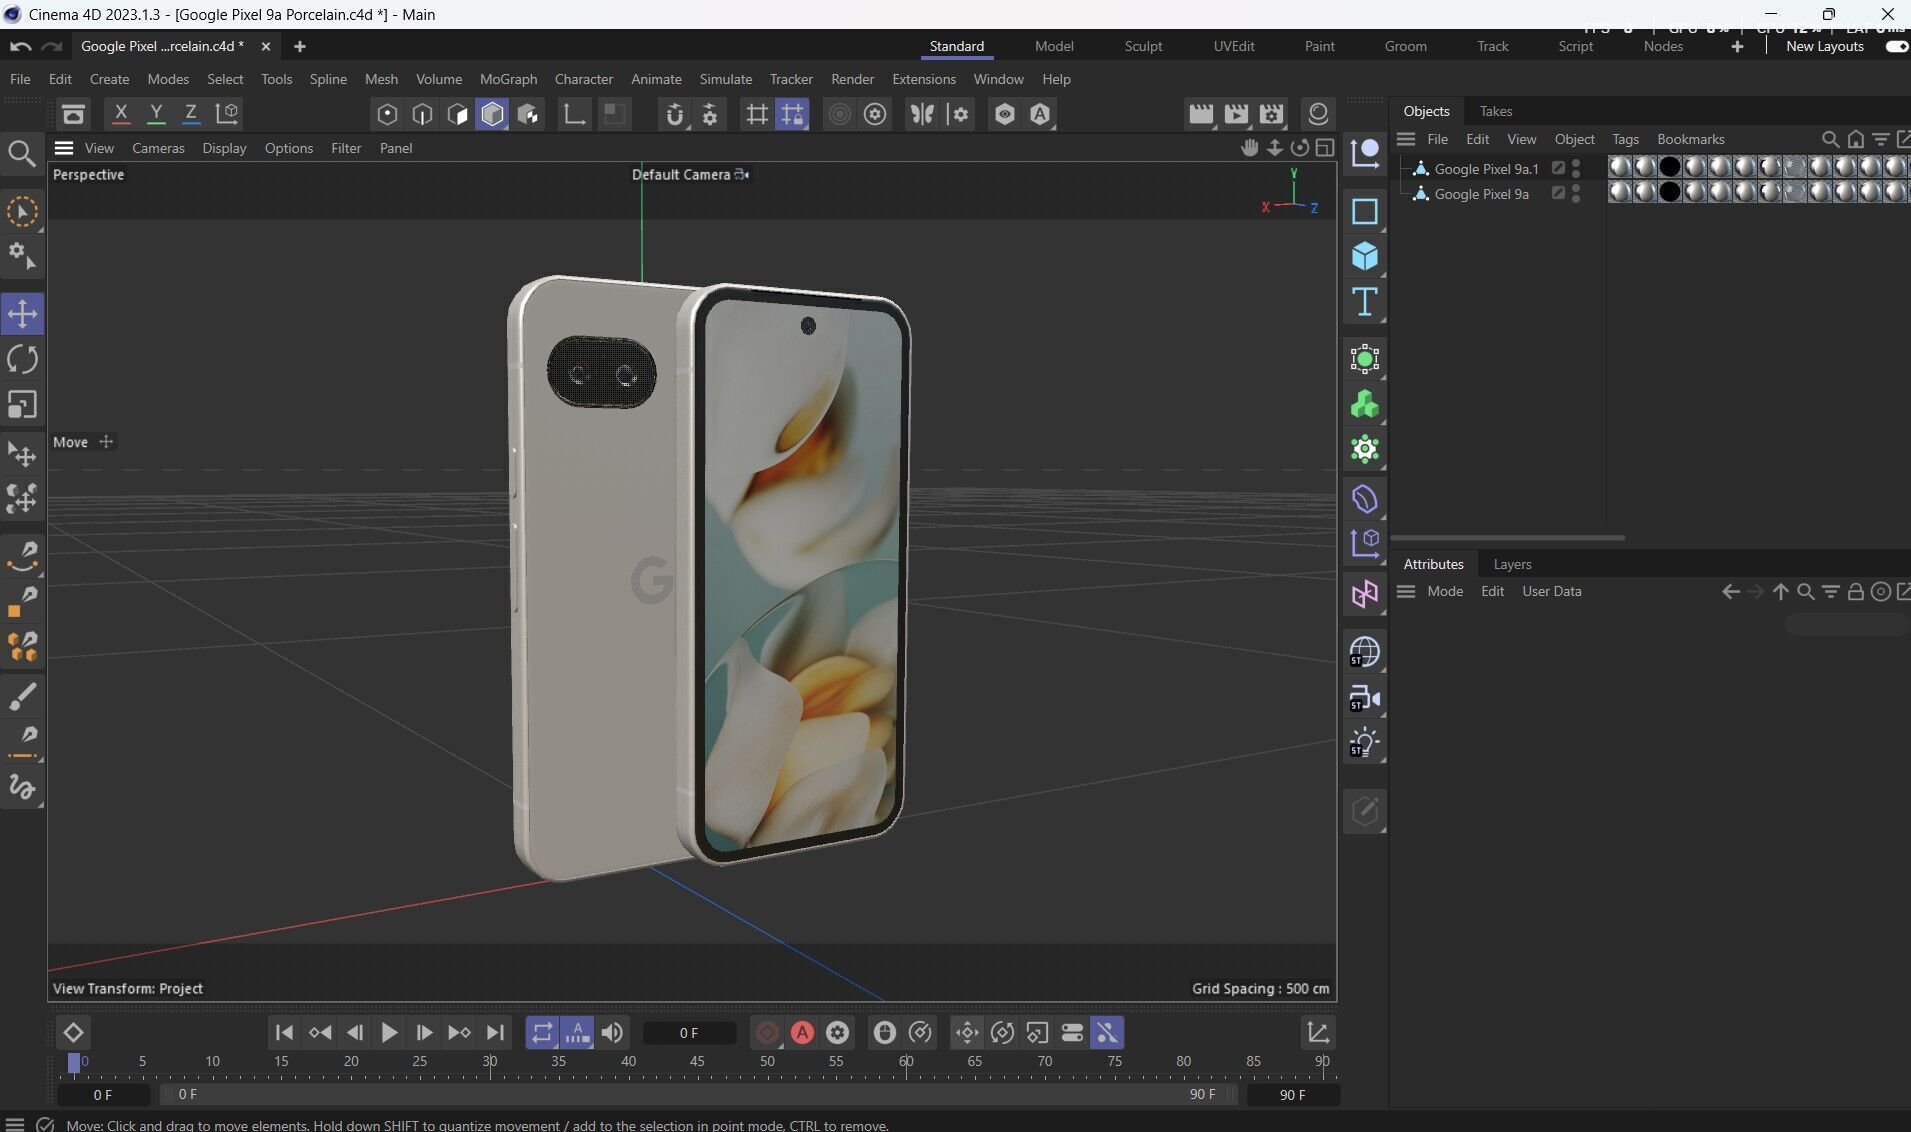
Task: Toggle X axis lock
Action: (x=121, y=114)
